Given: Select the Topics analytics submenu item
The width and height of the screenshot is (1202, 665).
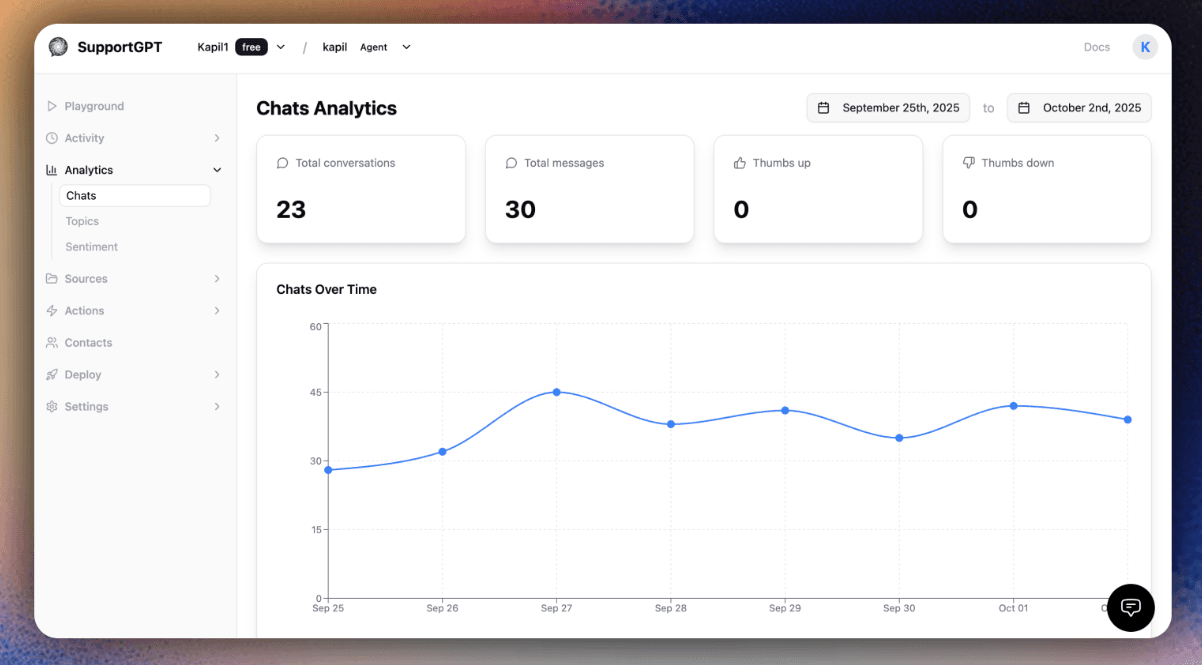Looking at the screenshot, I should (x=82, y=221).
